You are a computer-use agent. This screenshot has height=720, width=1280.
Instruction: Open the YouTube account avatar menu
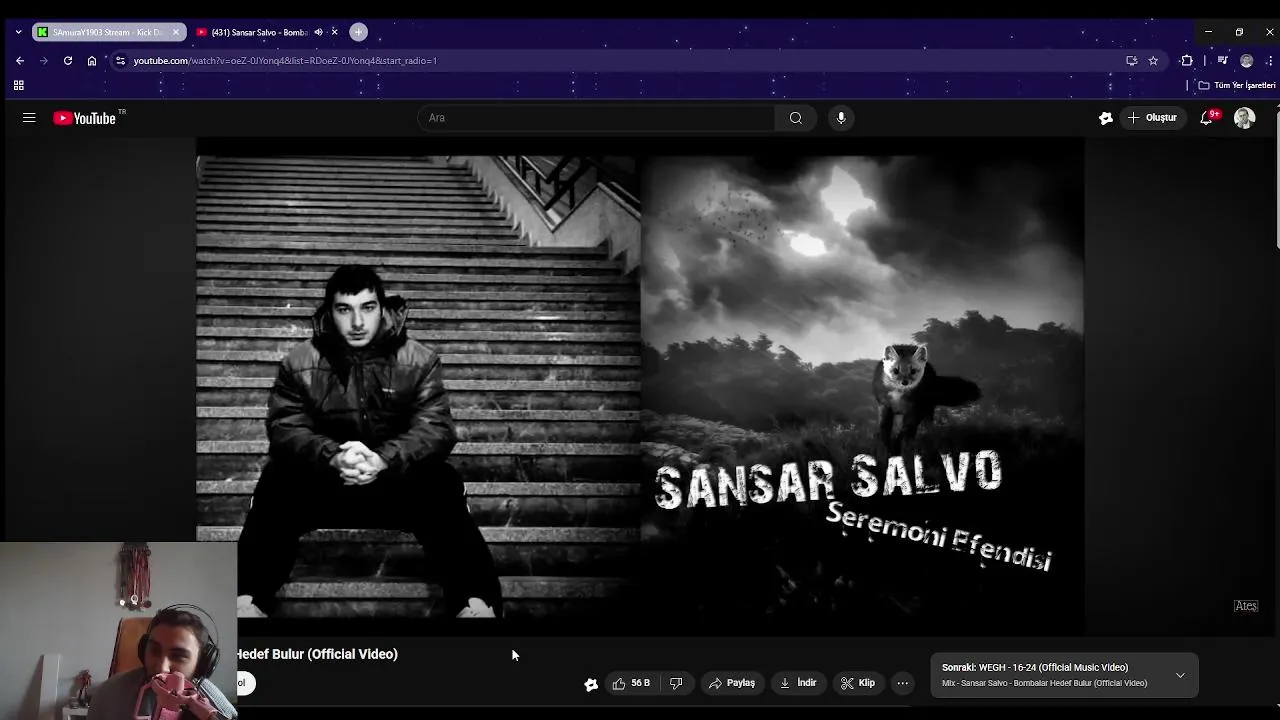tap(1244, 118)
